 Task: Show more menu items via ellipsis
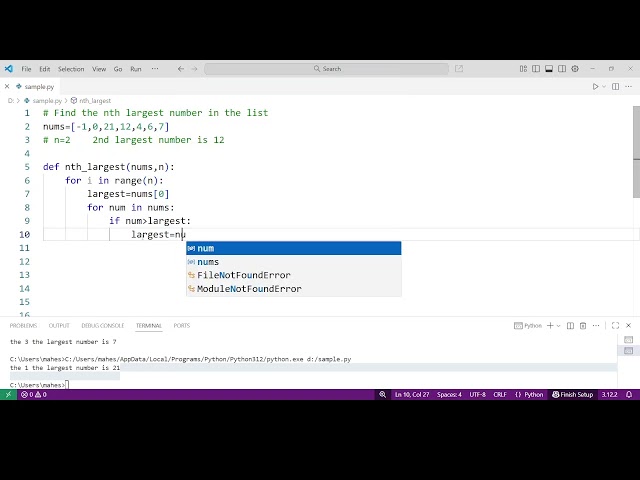click(155, 69)
